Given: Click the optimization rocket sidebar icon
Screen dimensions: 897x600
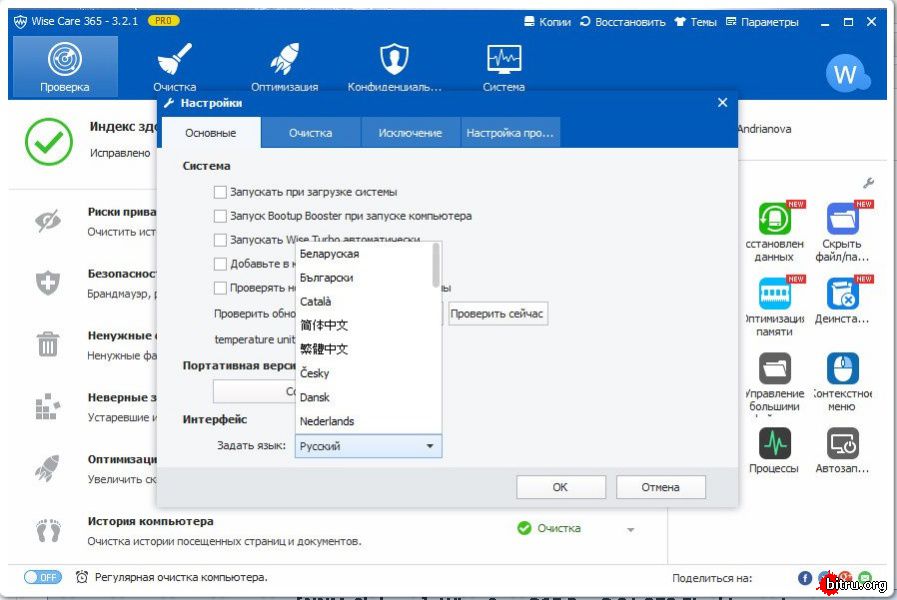Looking at the screenshot, I should pos(47,468).
